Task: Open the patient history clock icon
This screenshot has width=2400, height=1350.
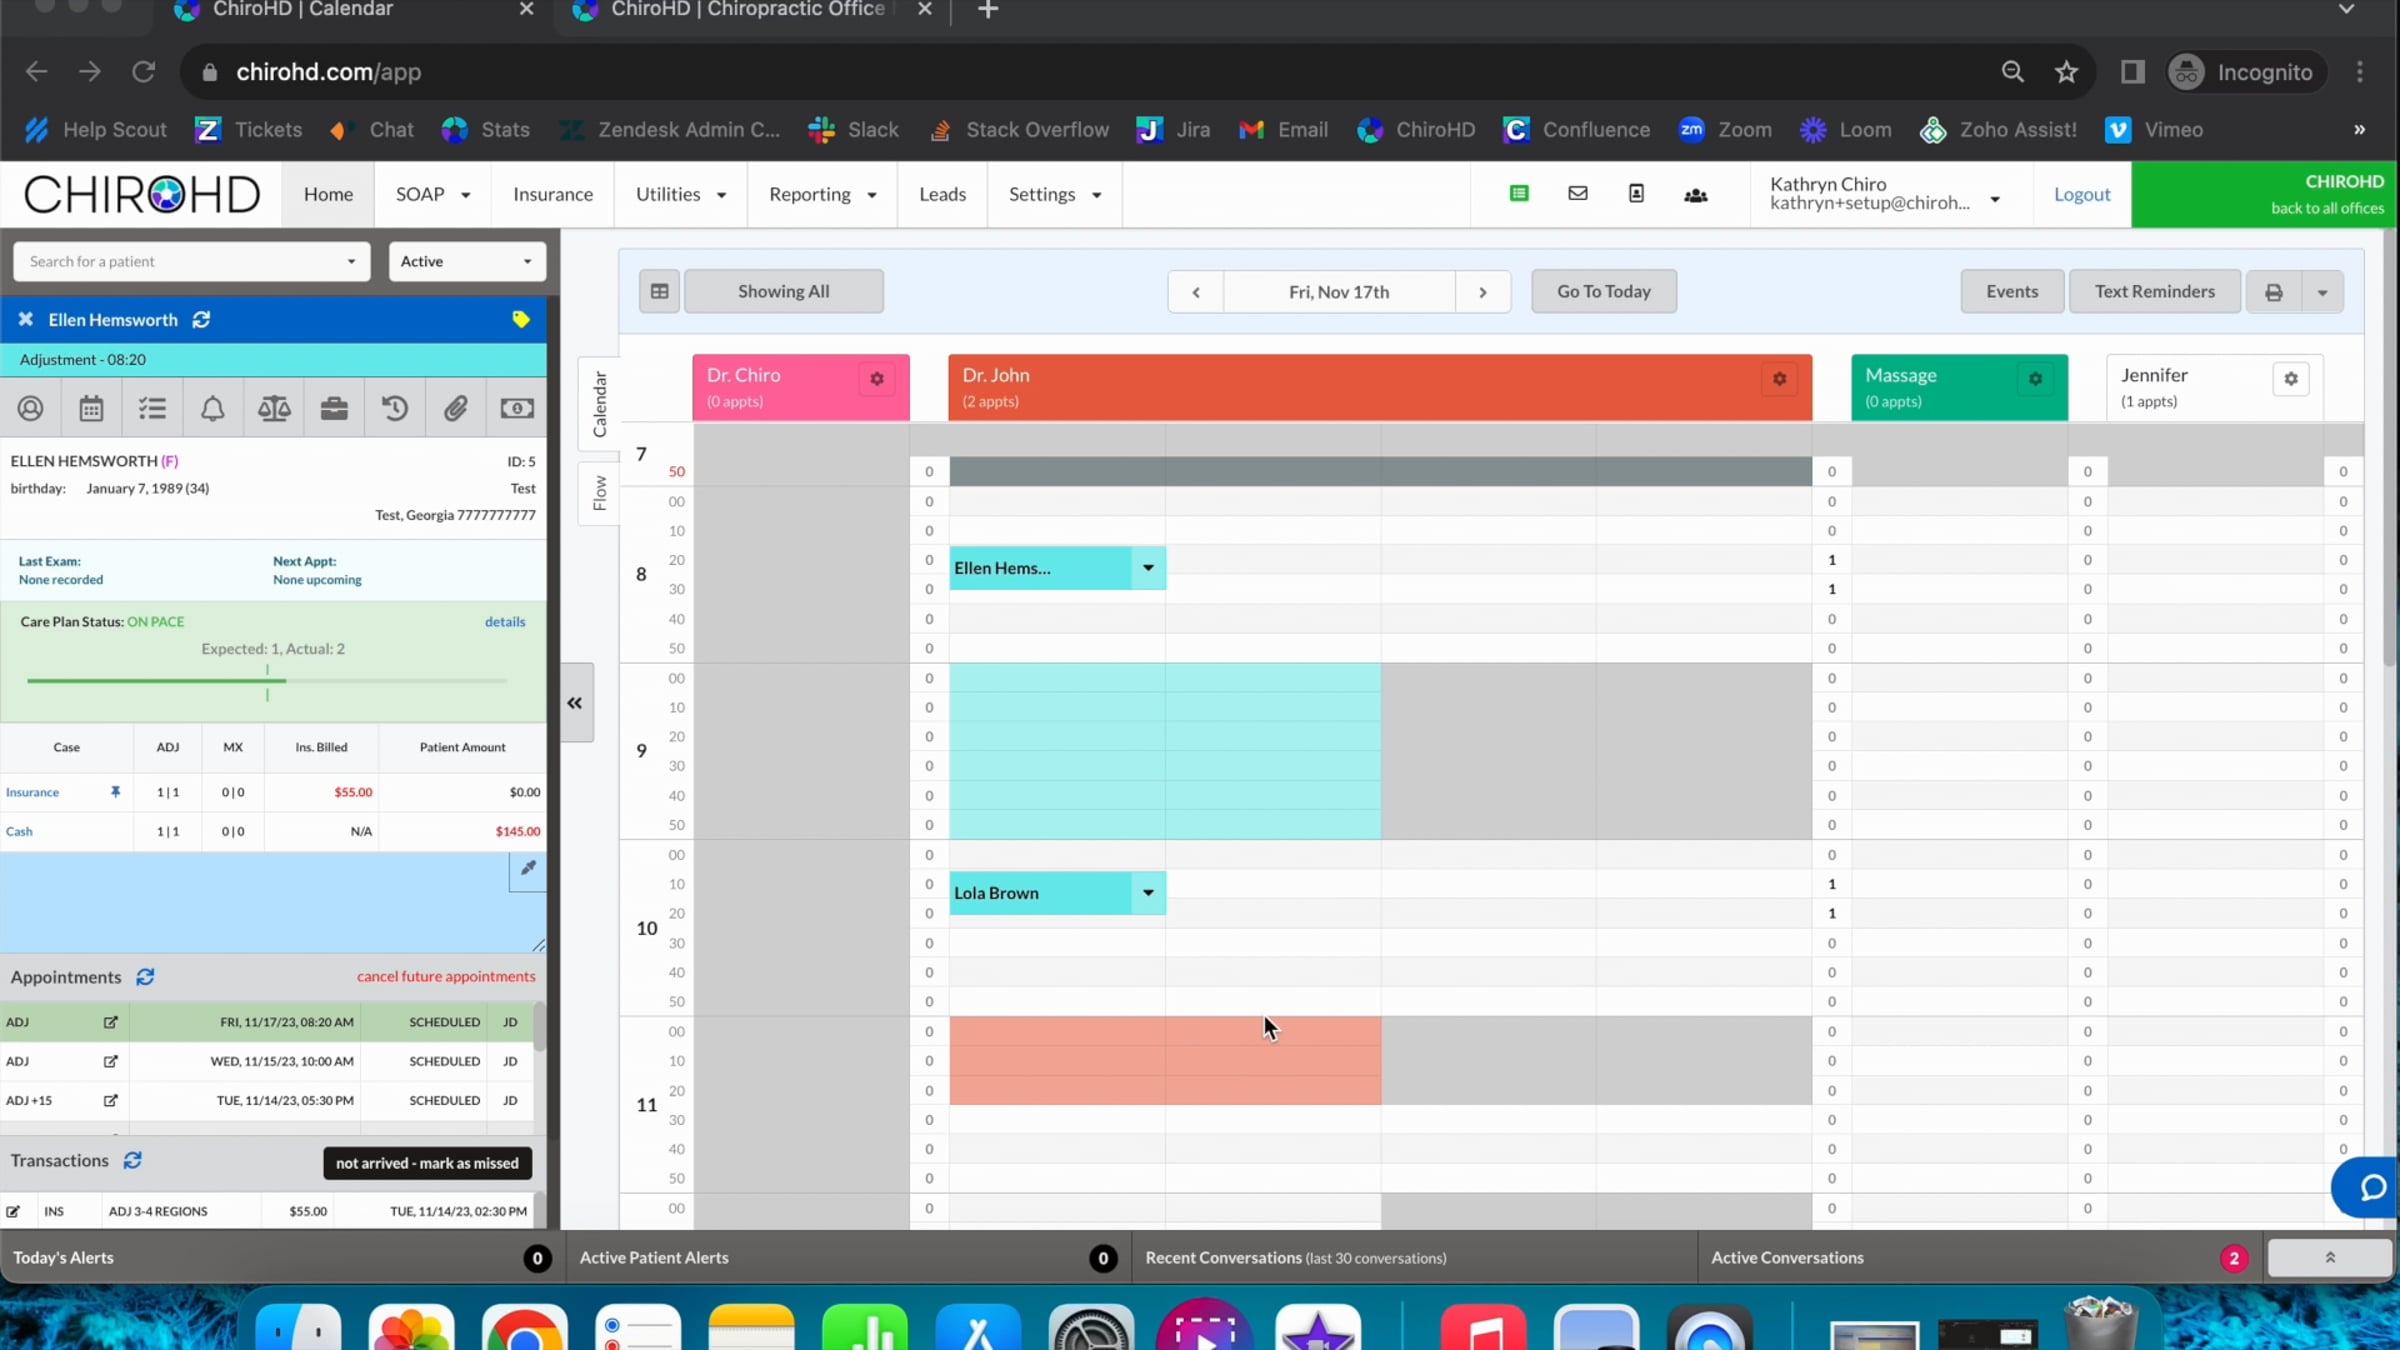Action: (x=395, y=408)
